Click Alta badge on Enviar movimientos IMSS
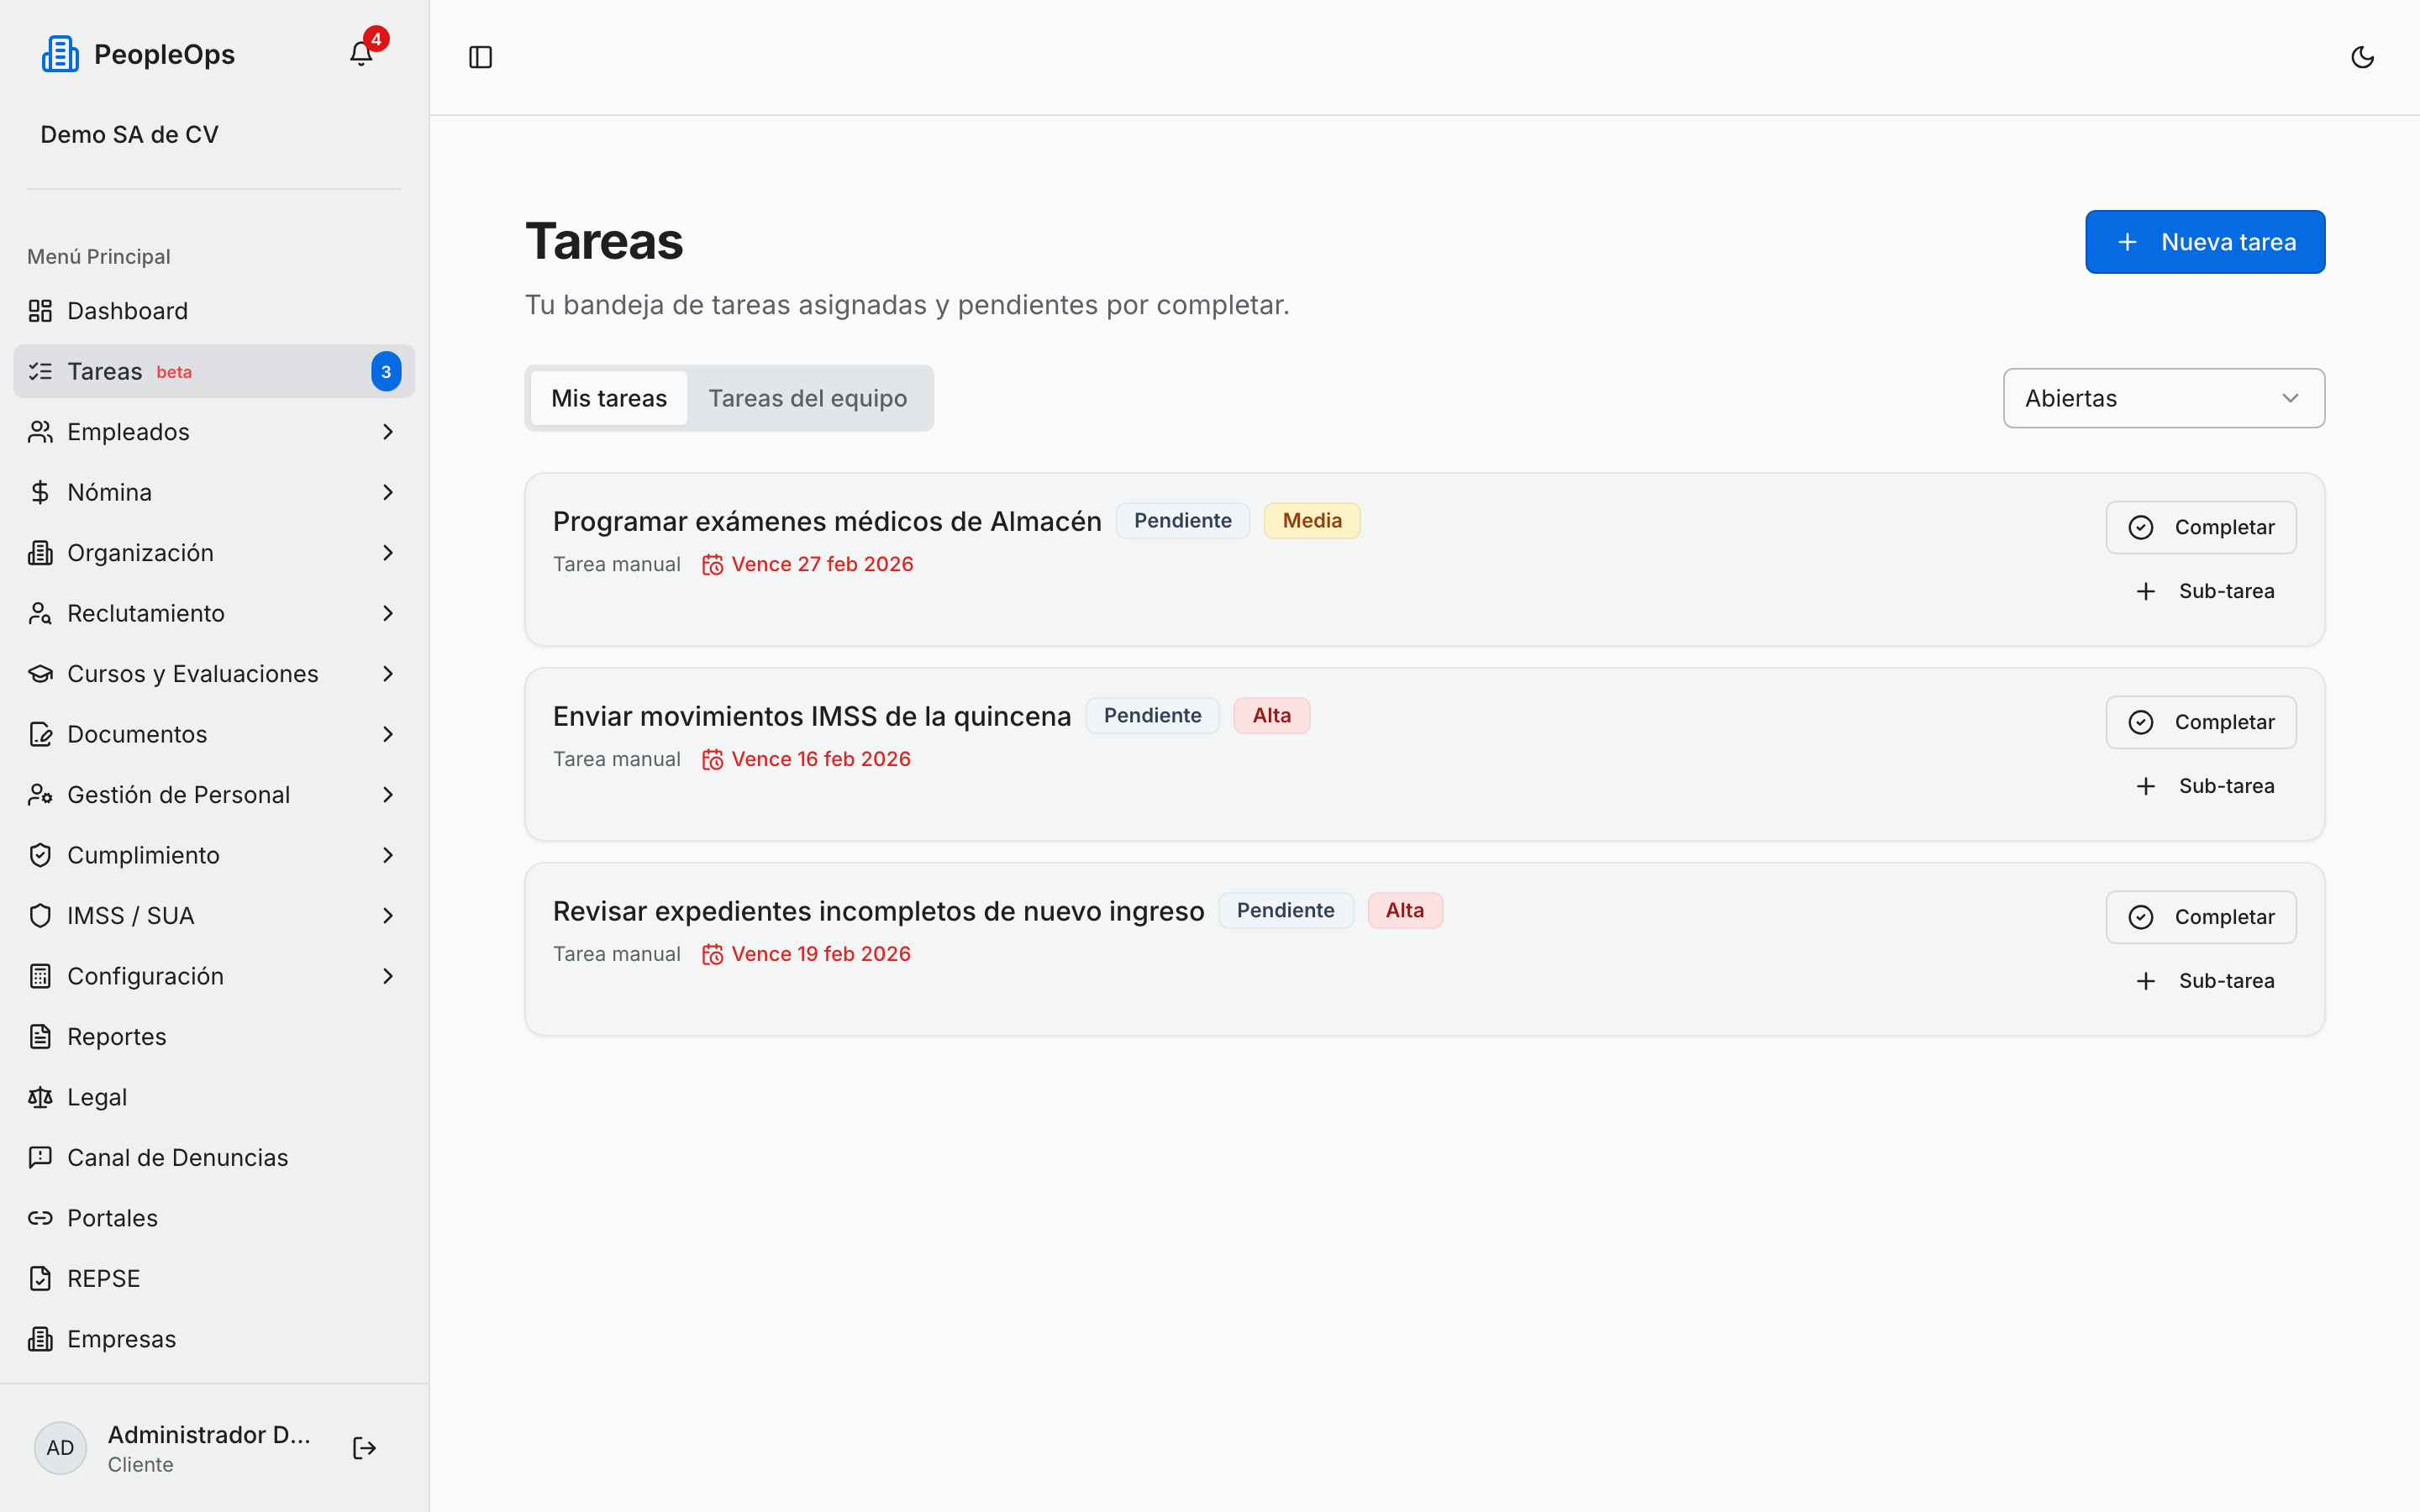The width and height of the screenshot is (2420, 1512). click(x=1271, y=716)
